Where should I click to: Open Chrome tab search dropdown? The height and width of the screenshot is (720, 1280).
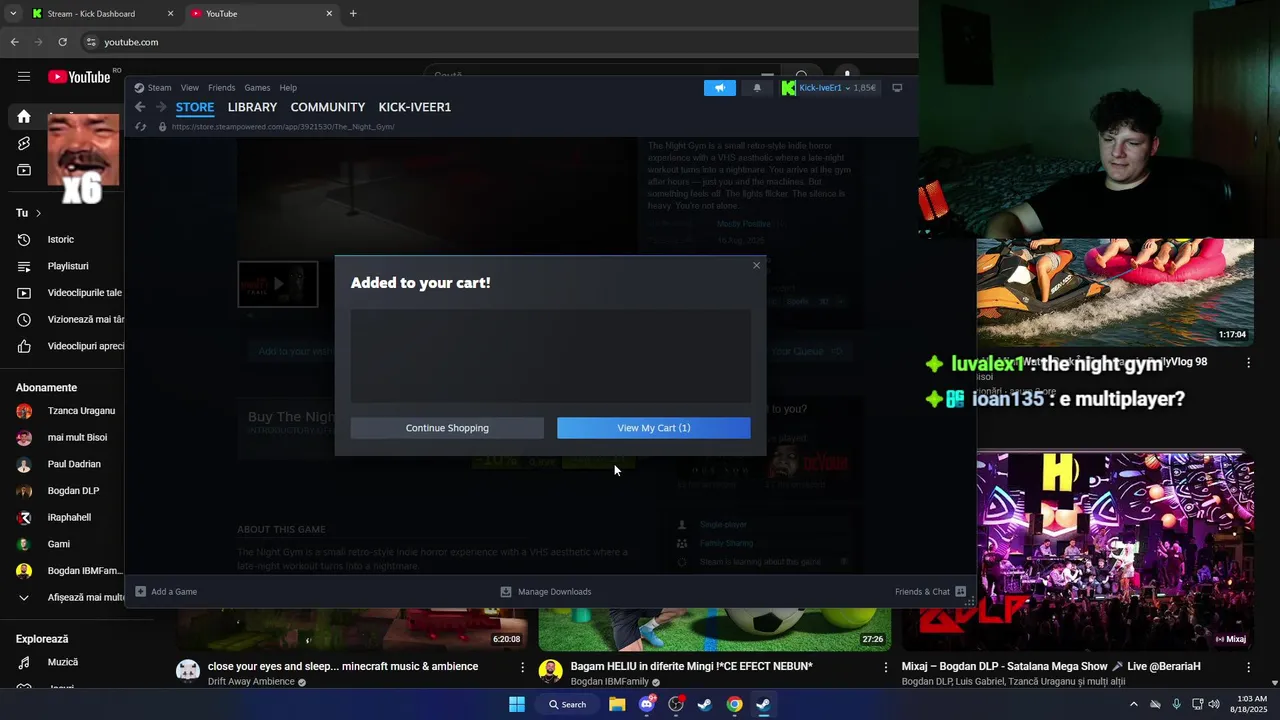[x=13, y=14]
